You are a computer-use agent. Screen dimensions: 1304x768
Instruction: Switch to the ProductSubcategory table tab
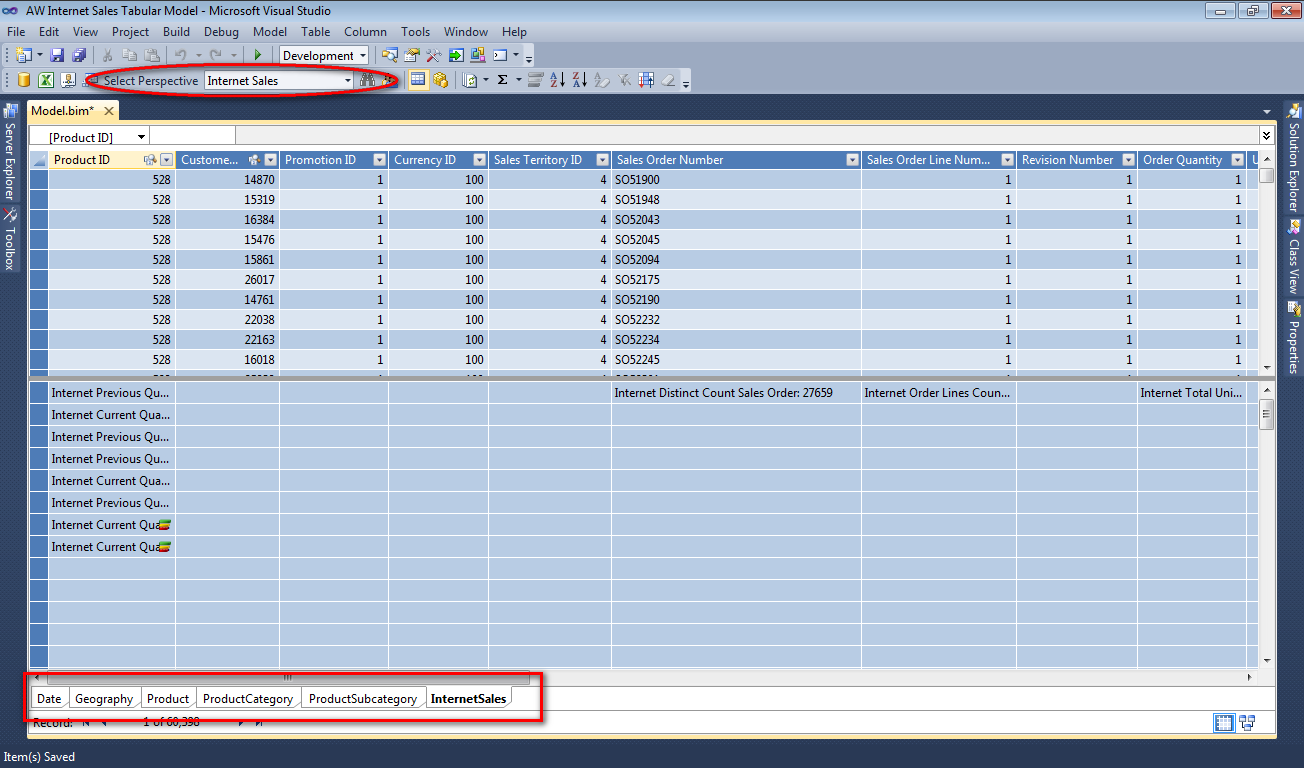(x=363, y=699)
